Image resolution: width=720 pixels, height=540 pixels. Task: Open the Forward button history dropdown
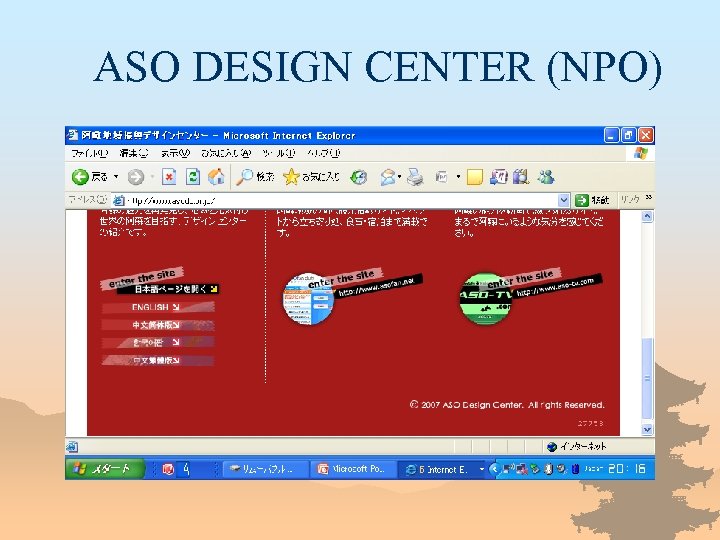(152, 177)
